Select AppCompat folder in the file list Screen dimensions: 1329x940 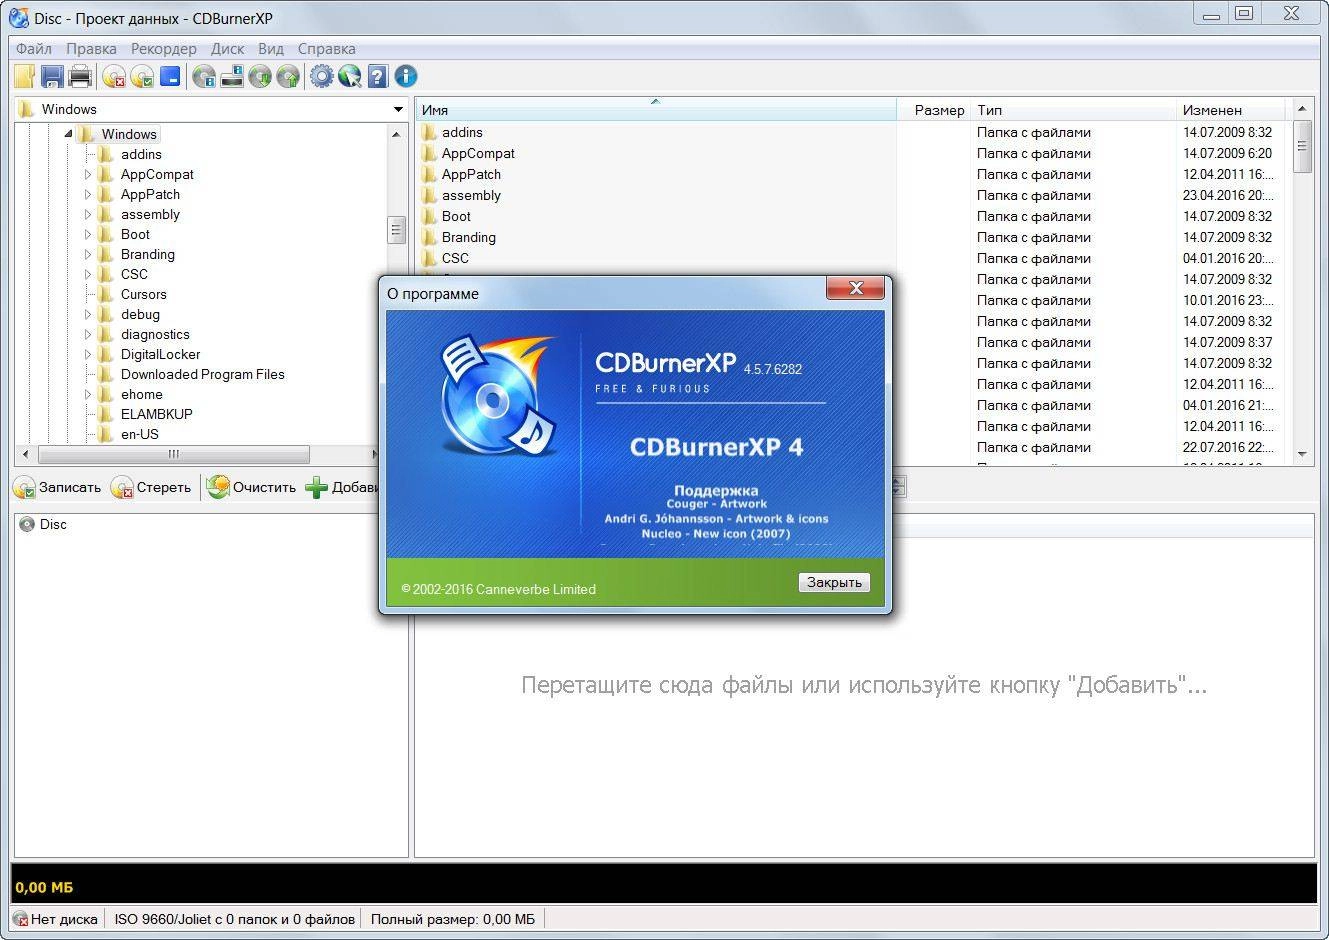pos(478,153)
